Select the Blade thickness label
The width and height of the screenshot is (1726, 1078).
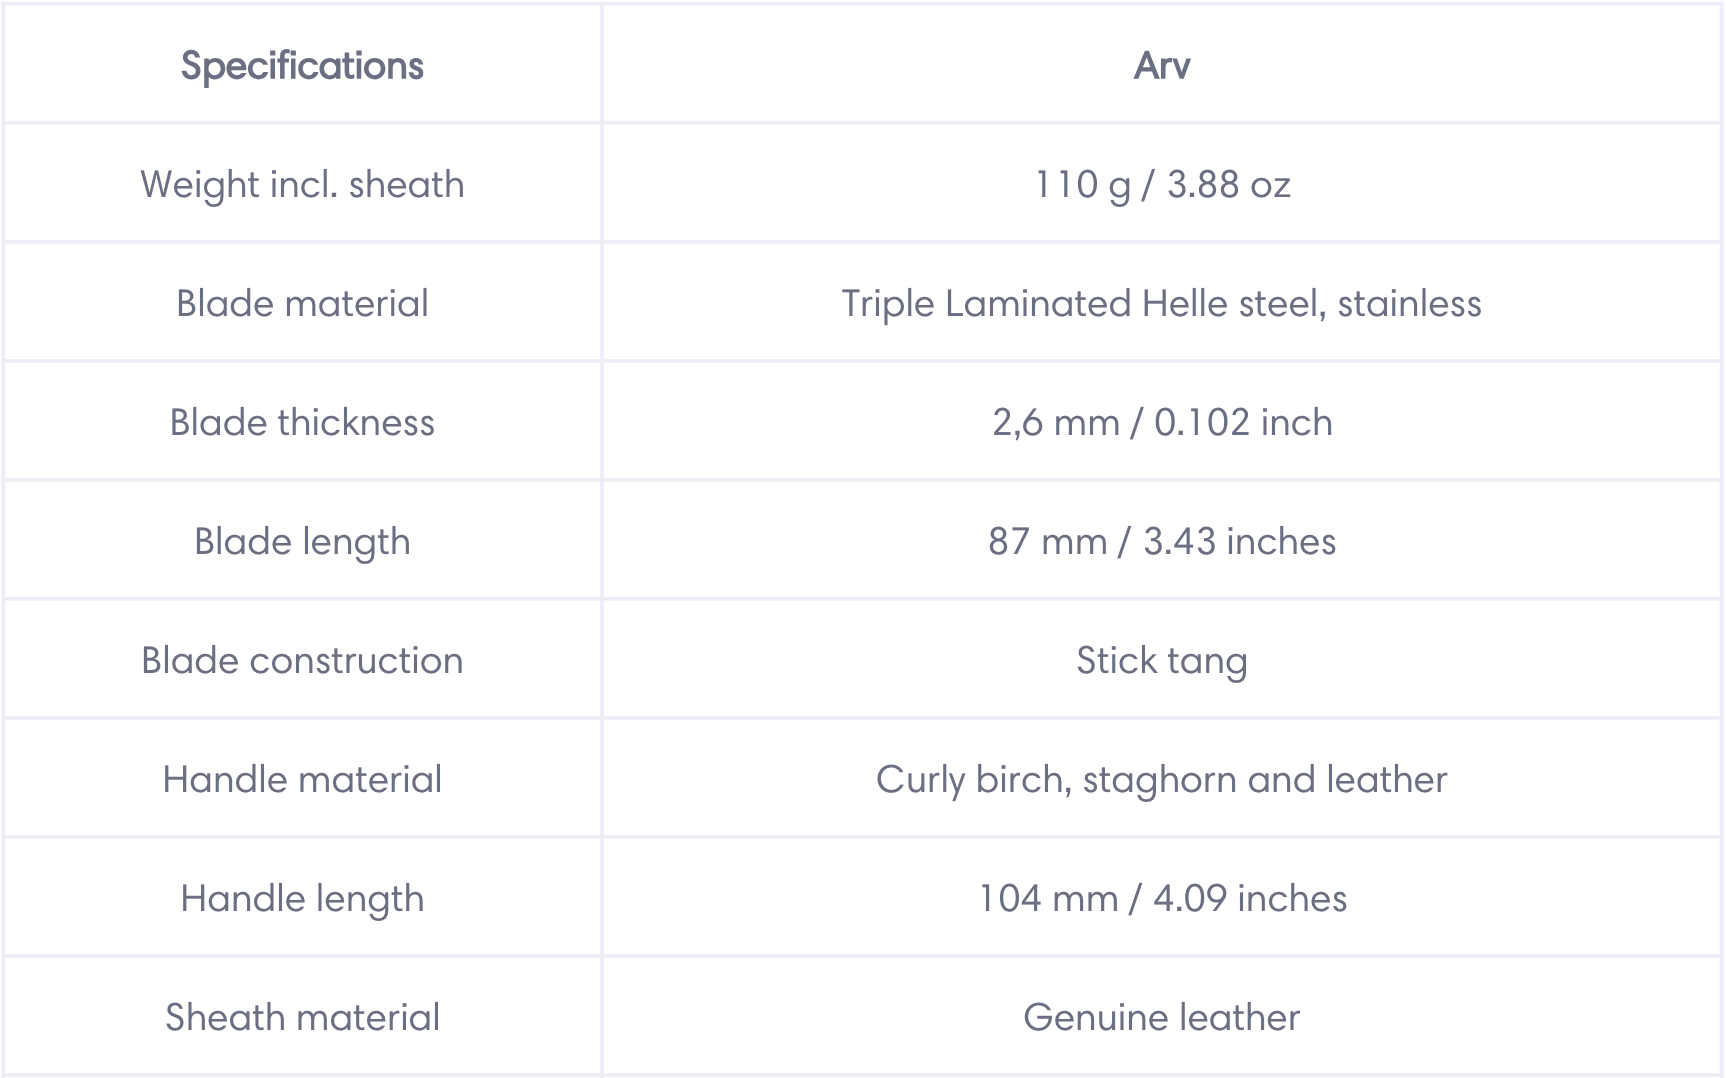click(302, 422)
